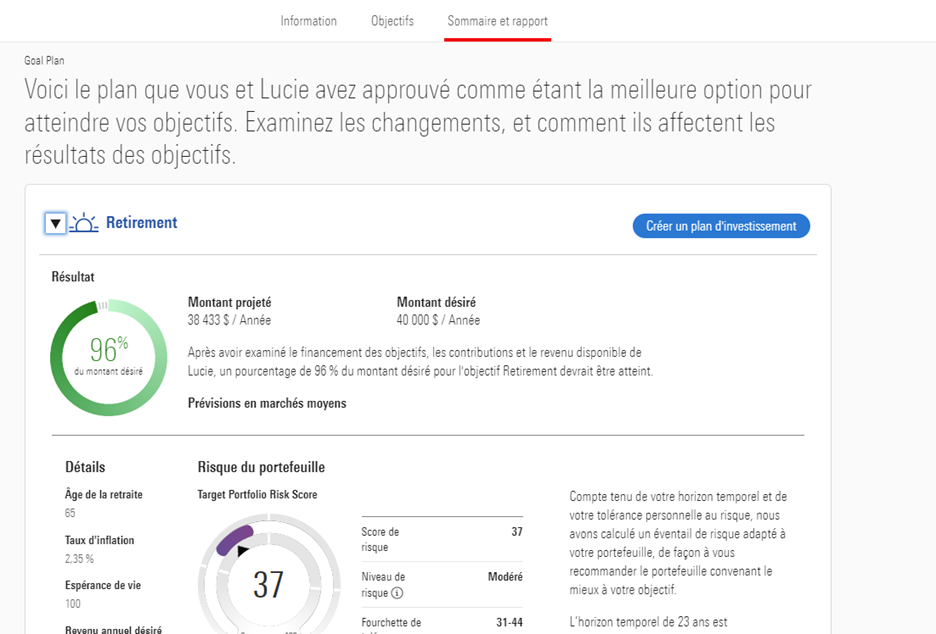
Task: Click the Retirement goal title
Action: 141,223
